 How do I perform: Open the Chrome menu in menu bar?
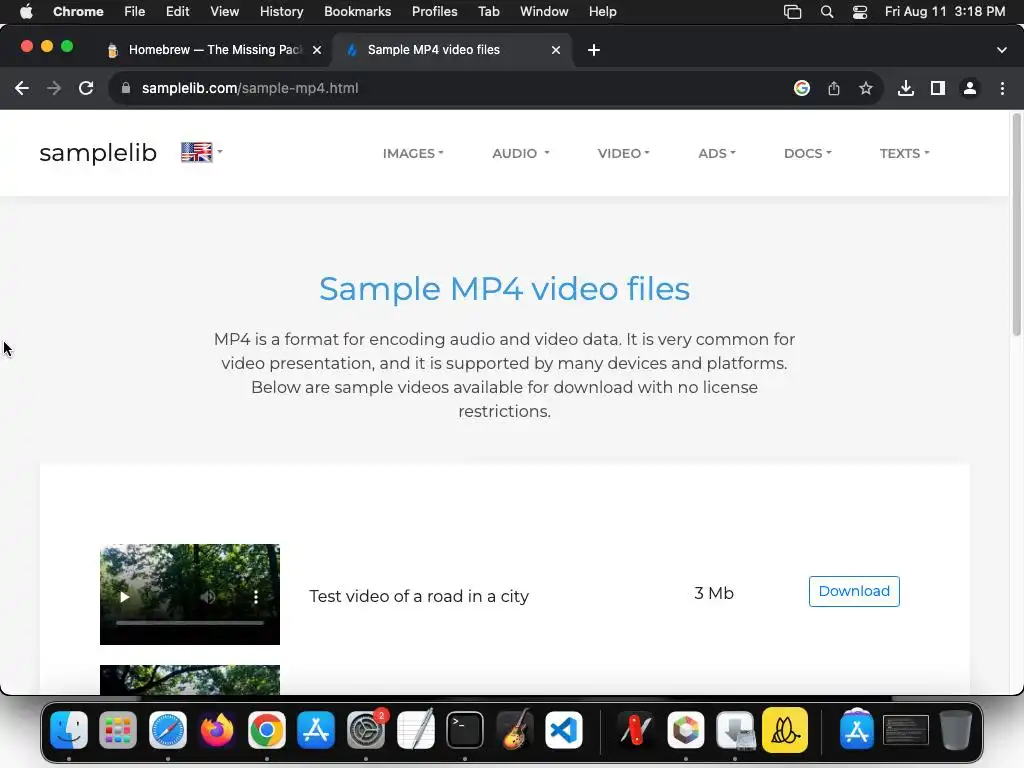coord(78,11)
